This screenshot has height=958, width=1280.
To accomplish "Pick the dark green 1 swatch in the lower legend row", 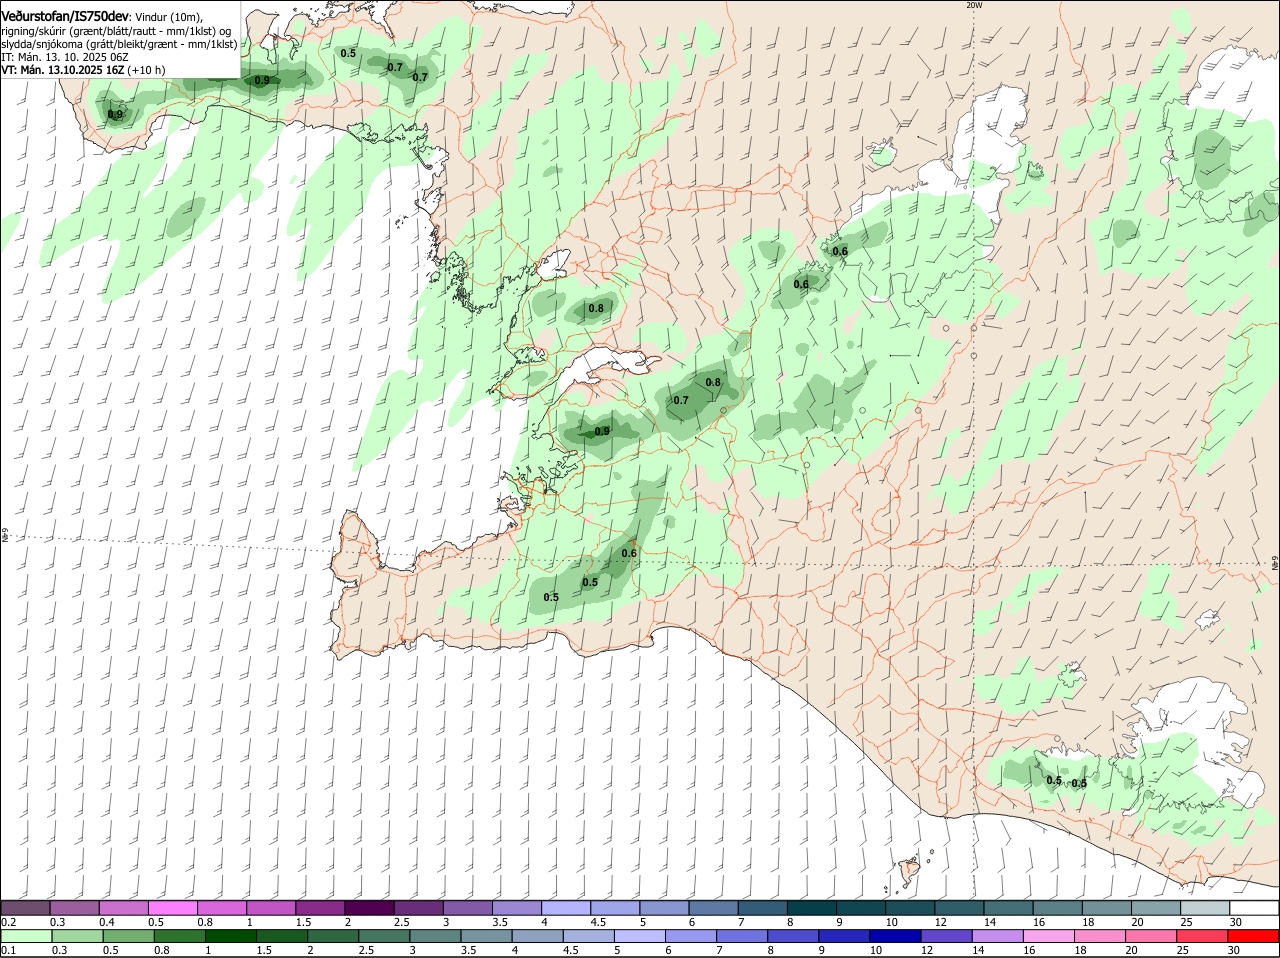I will pos(231,936).
